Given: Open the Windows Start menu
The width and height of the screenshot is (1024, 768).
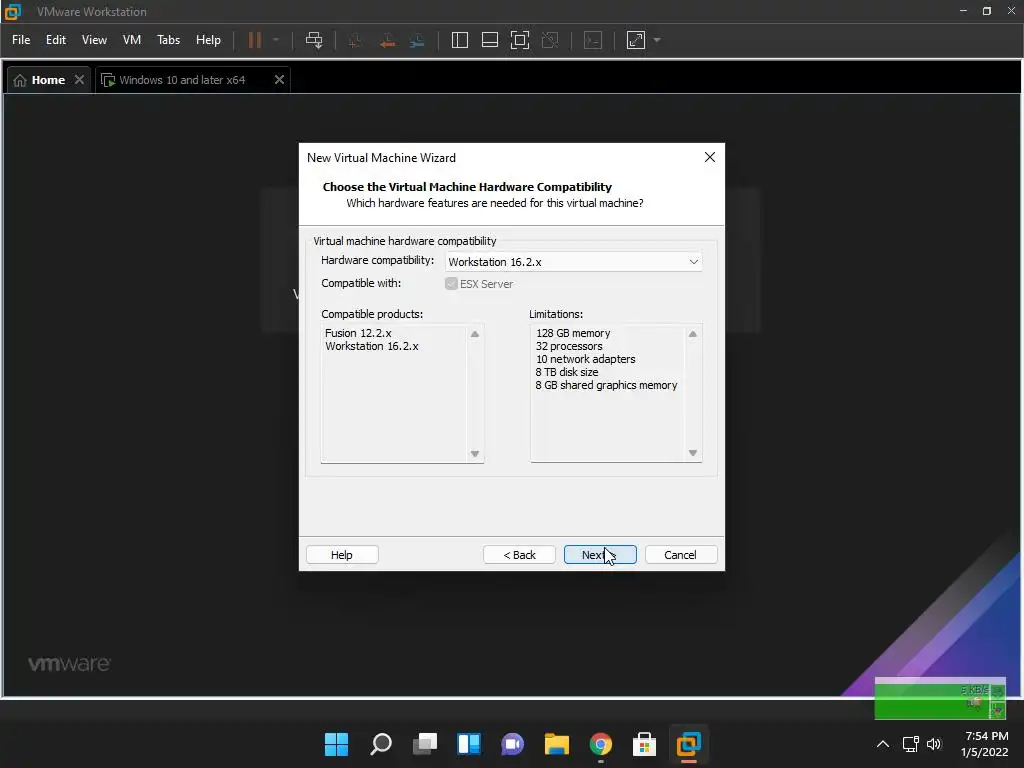Looking at the screenshot, I should (x=336, y=744).
